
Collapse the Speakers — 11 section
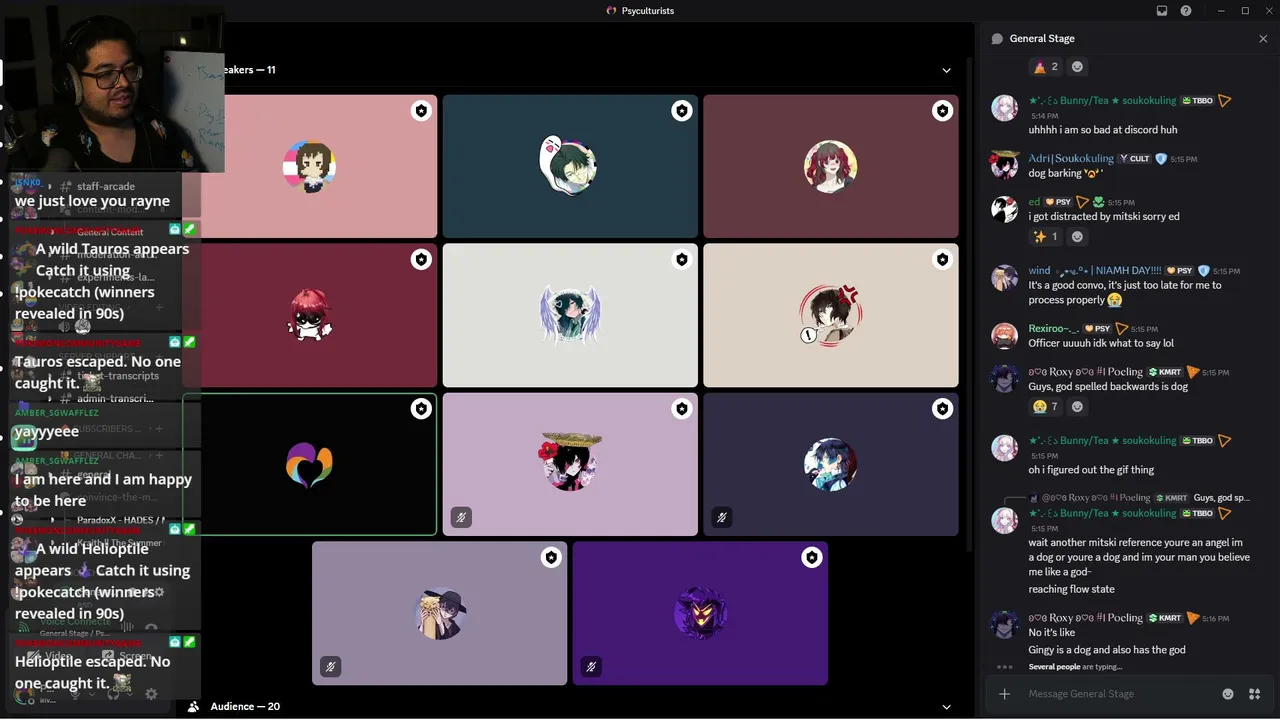[x=946, y=70]
